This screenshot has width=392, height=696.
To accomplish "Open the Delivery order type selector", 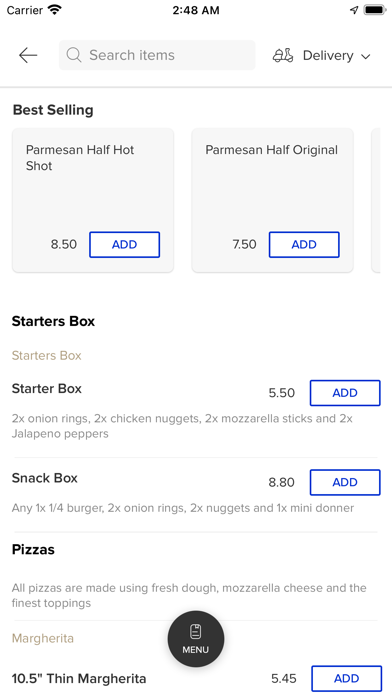I will click(322, 55).
